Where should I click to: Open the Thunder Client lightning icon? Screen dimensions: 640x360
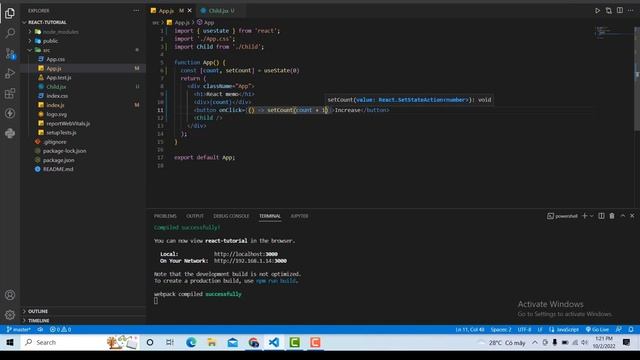pos(10,113)
